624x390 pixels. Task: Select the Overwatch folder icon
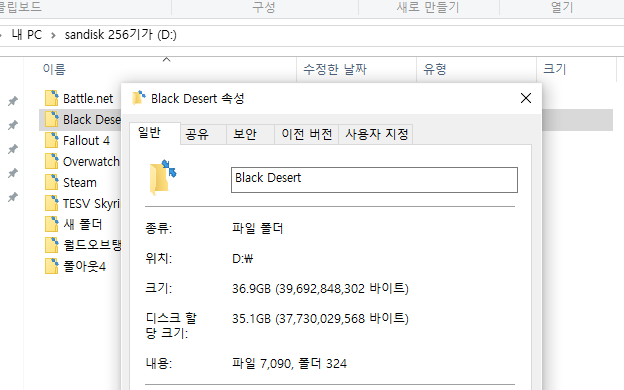coord(51,161)
